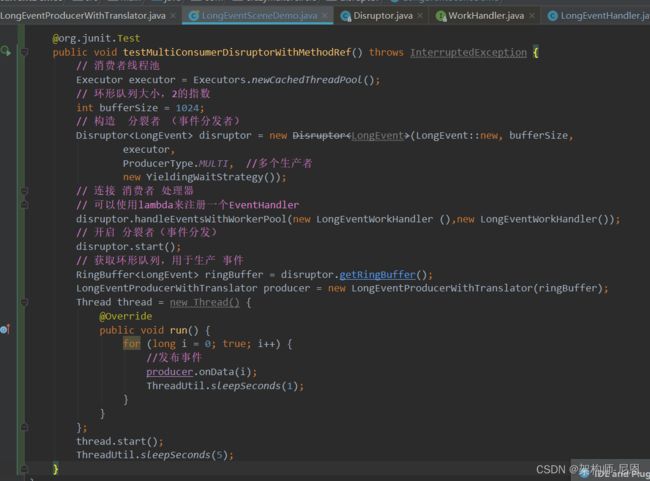This screenshot has width=650, height=481.
Task: Click the class icon on Disruptor.java tab
Action: pos(345,16)
